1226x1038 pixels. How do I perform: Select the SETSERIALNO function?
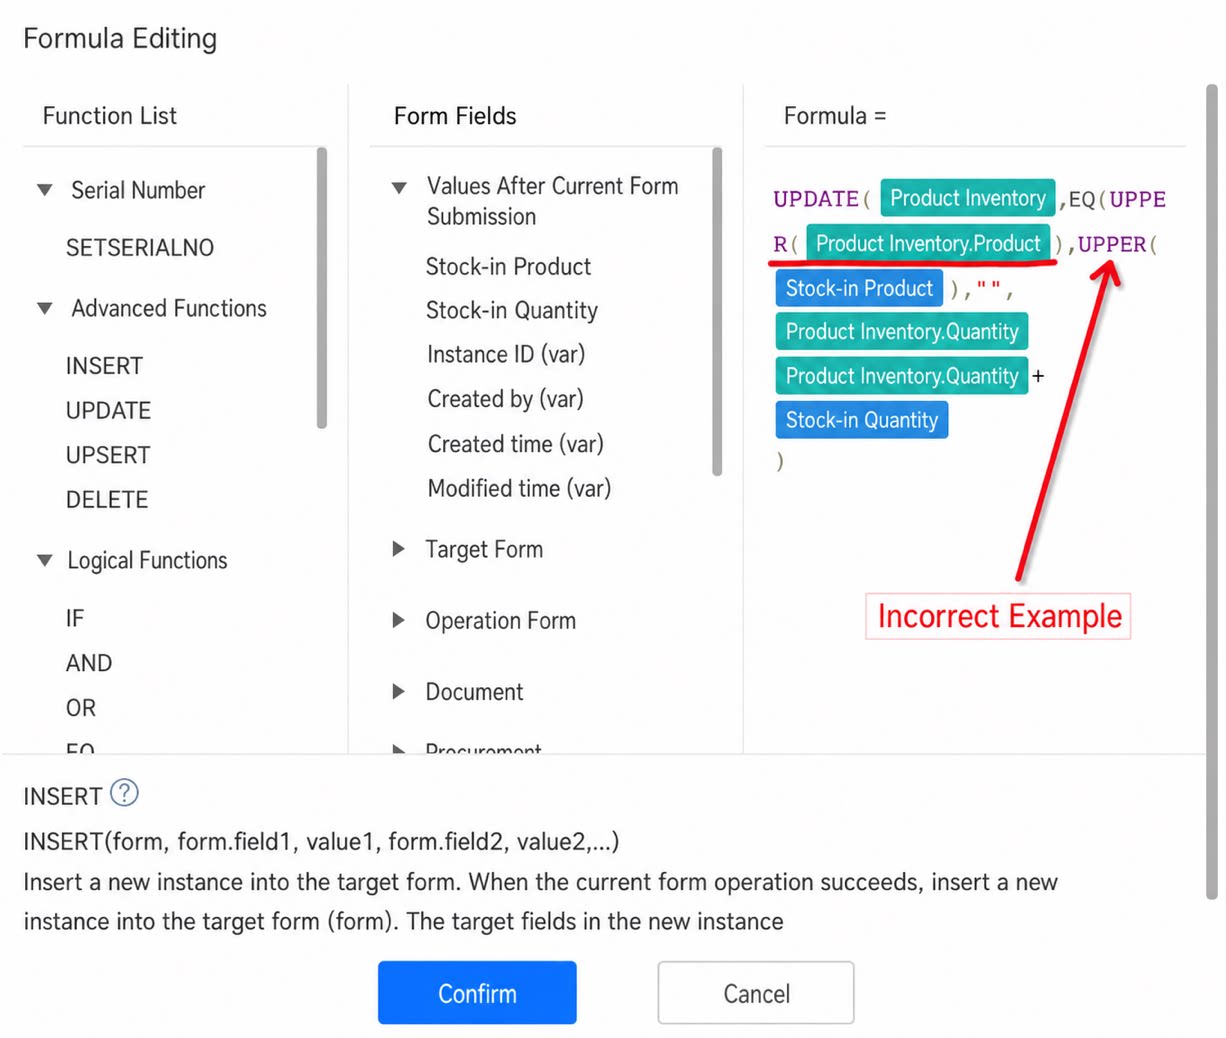(140, 248)
